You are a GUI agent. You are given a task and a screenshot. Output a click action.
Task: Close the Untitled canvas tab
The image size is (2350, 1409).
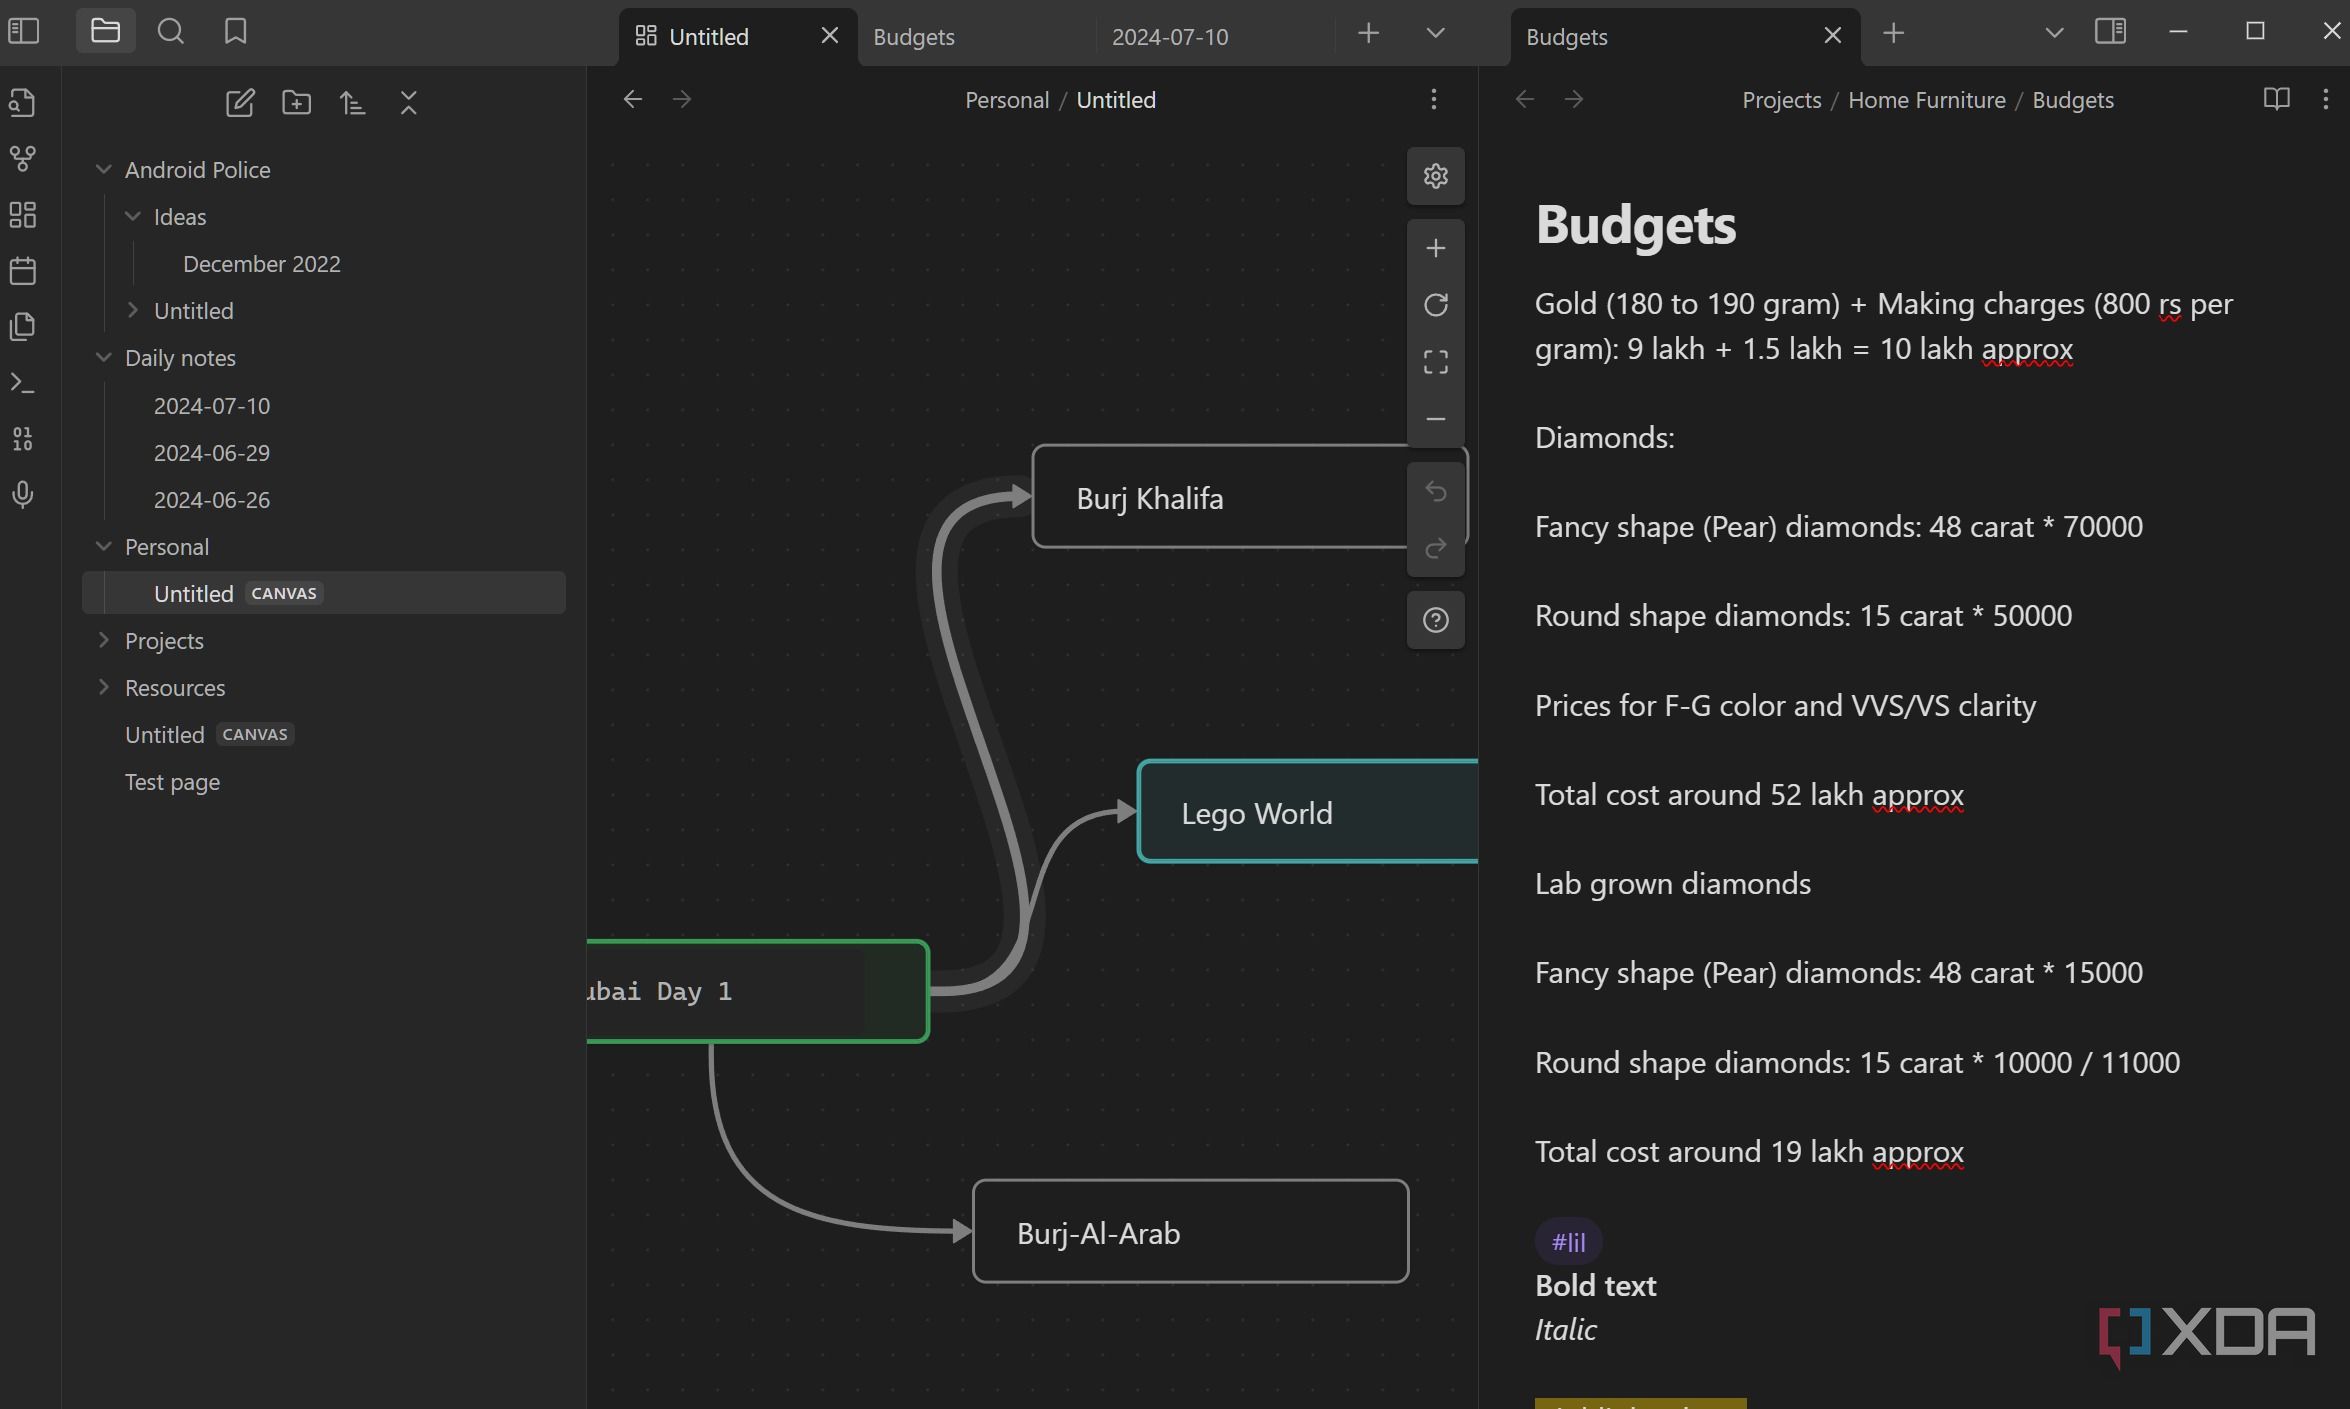coord(830,36)
